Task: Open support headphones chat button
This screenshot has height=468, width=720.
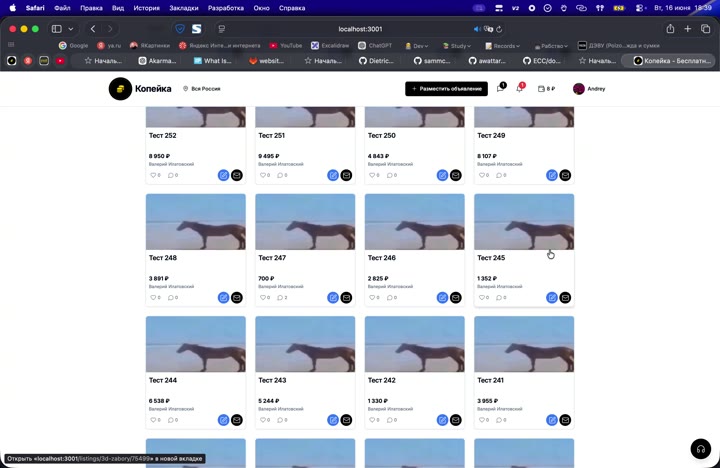Action: coord(701,449)
